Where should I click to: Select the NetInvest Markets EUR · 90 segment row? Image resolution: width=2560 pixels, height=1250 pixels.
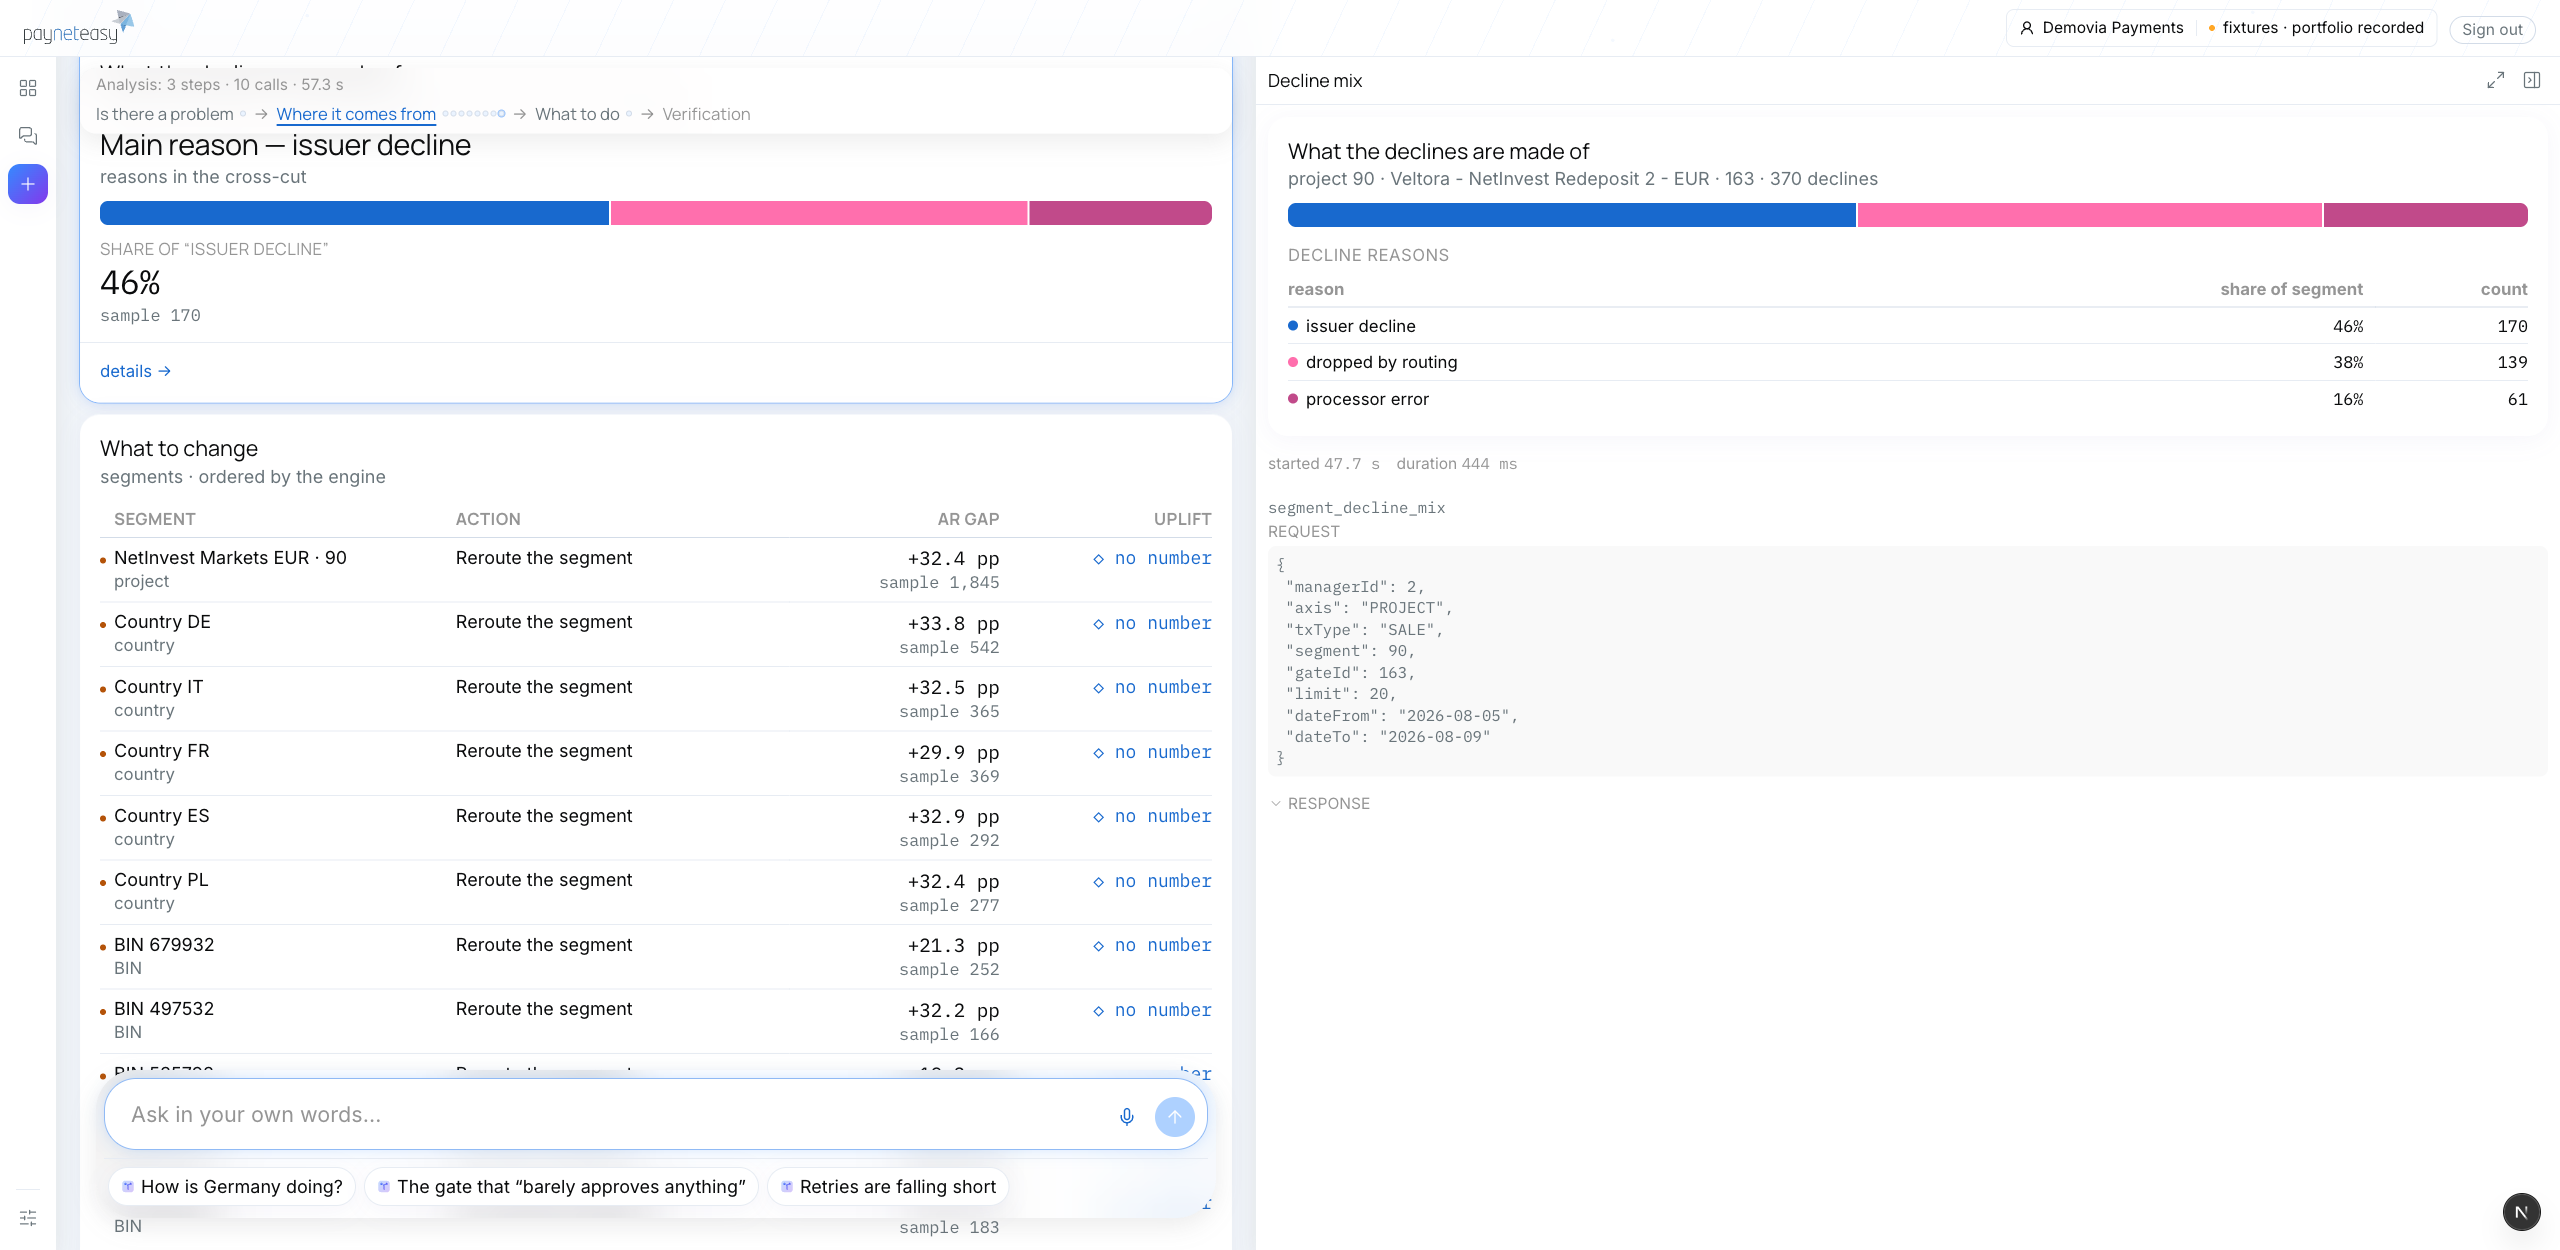point(656,570)
